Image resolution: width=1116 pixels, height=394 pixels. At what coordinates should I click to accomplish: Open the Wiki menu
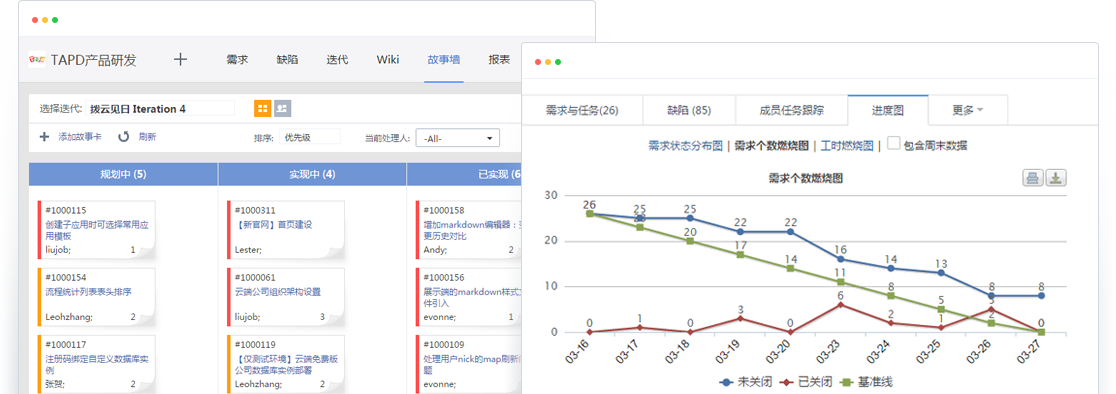click(x=388, y=59)
